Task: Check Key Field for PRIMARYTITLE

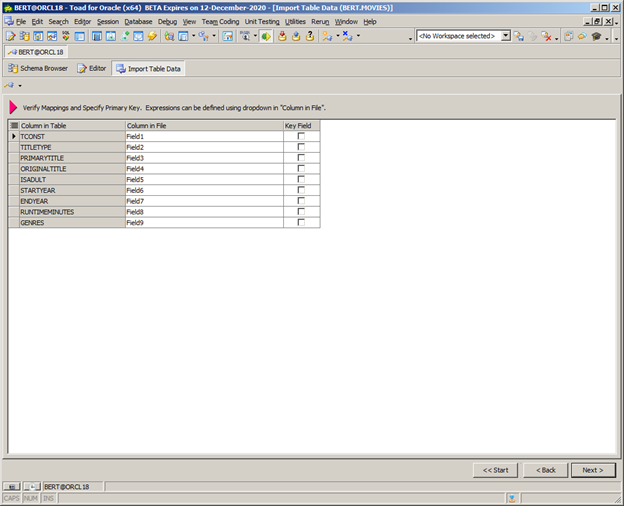Action: [x=301, y=158]
